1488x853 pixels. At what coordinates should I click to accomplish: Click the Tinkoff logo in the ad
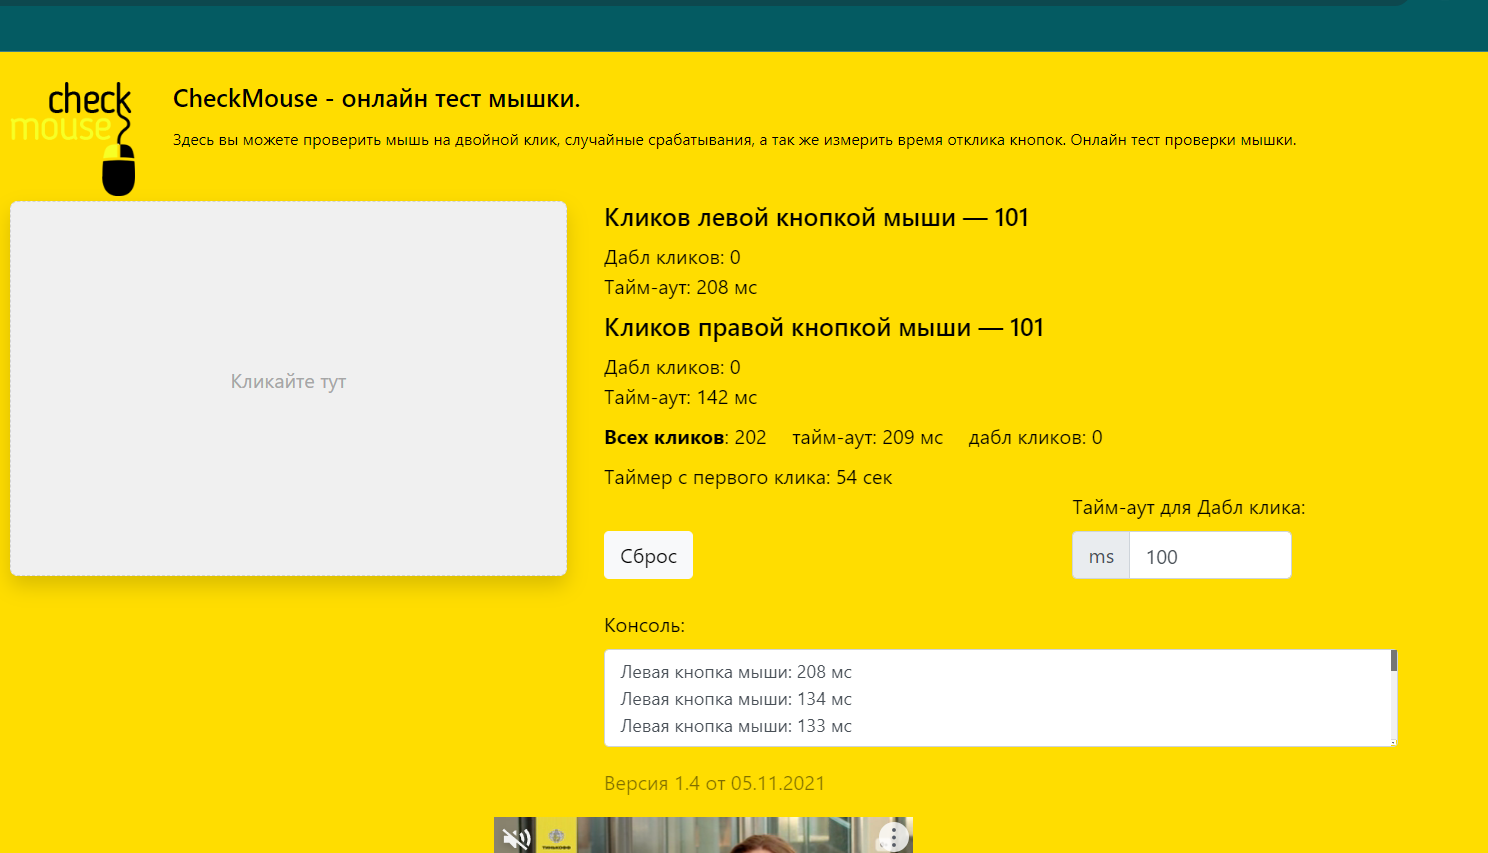pyautogui.click(x=557, y=837)
